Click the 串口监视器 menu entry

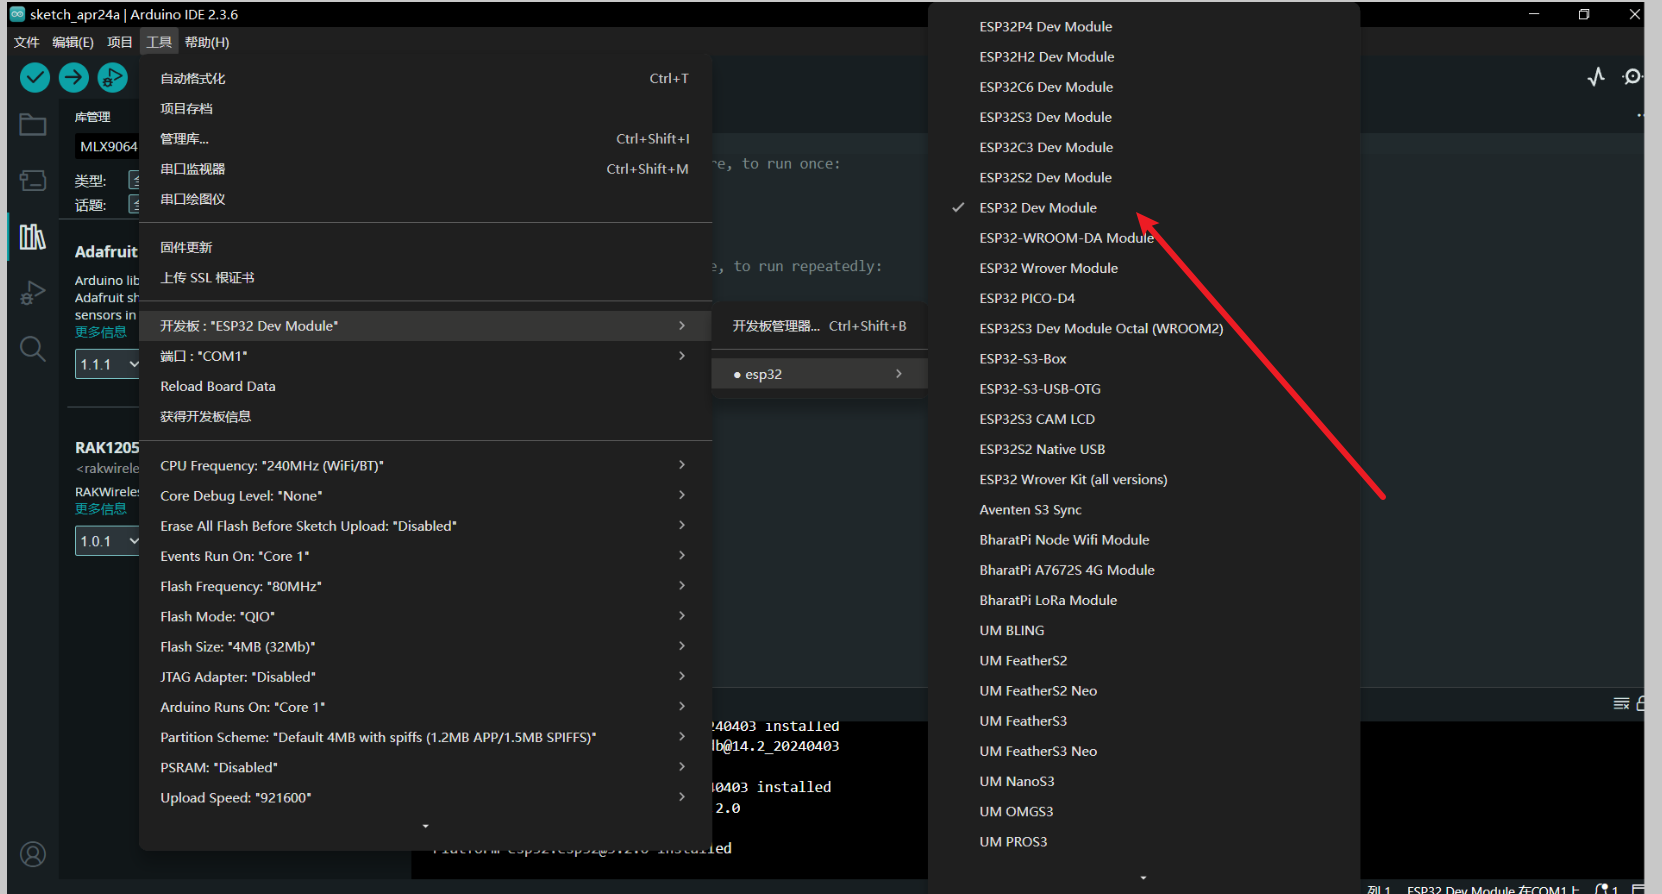(193, 169)
